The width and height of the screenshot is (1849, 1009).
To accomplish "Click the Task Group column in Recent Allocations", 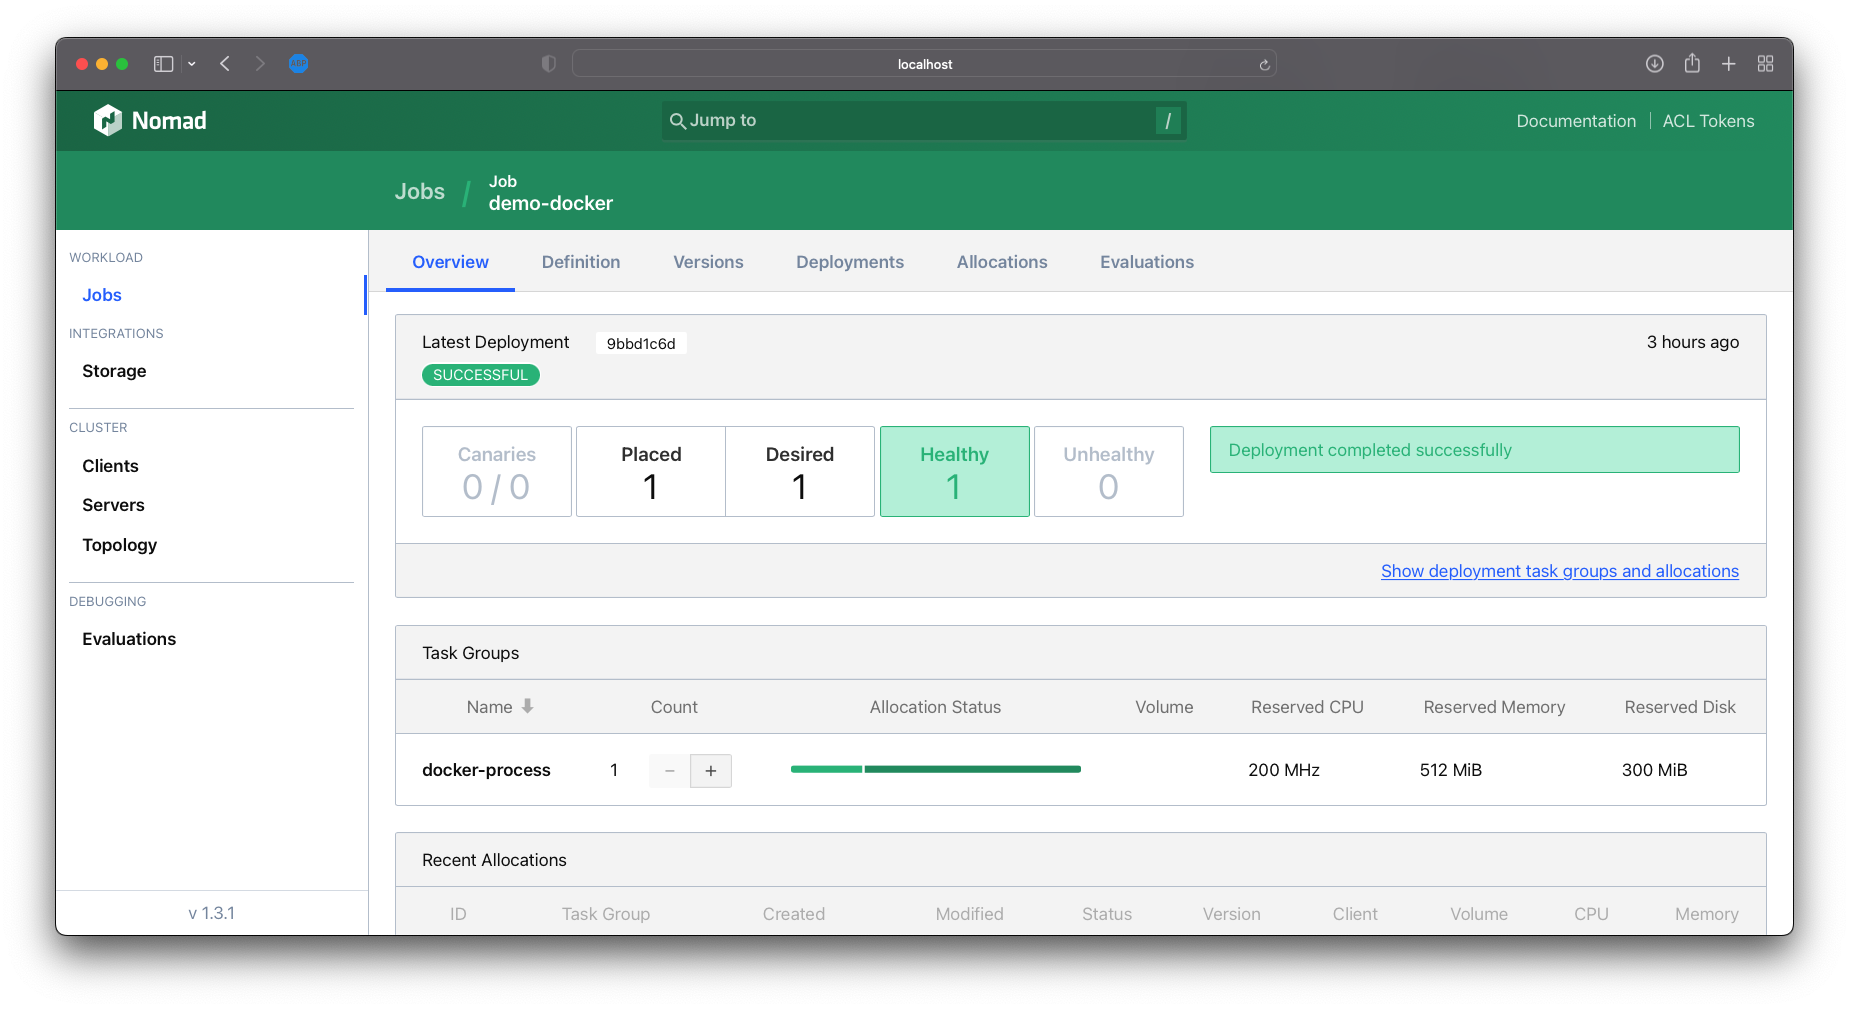I will pyautogui.click(x=605, y=914).
